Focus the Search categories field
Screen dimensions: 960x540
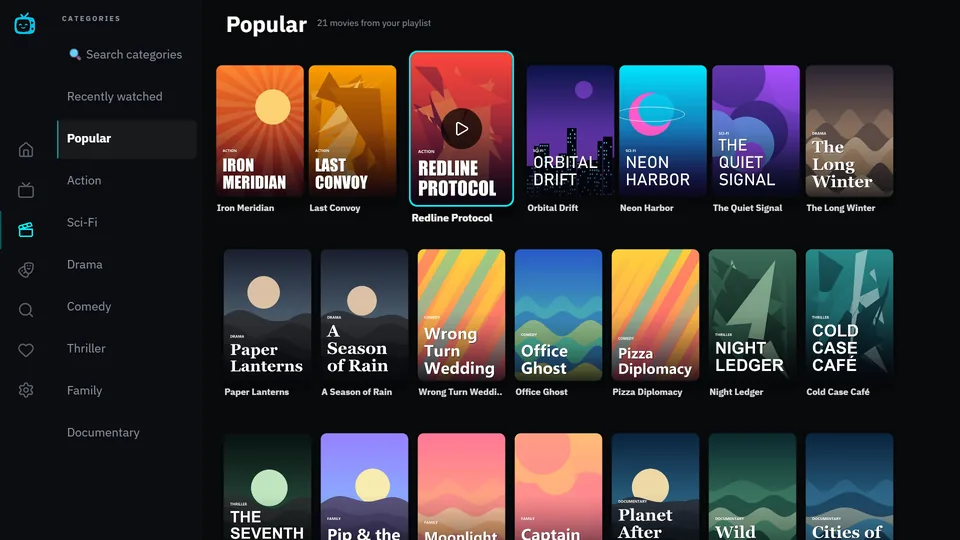click(x=127, y=54)
